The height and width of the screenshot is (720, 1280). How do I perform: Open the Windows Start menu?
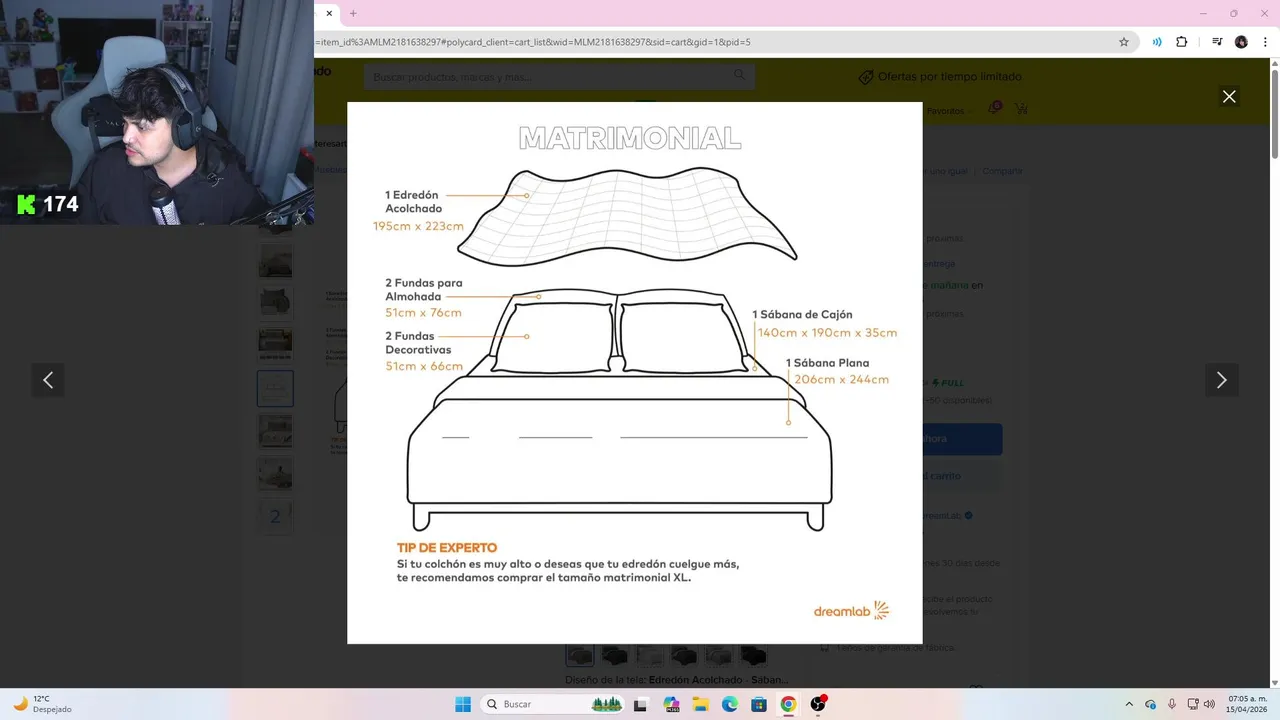point(463,704)
